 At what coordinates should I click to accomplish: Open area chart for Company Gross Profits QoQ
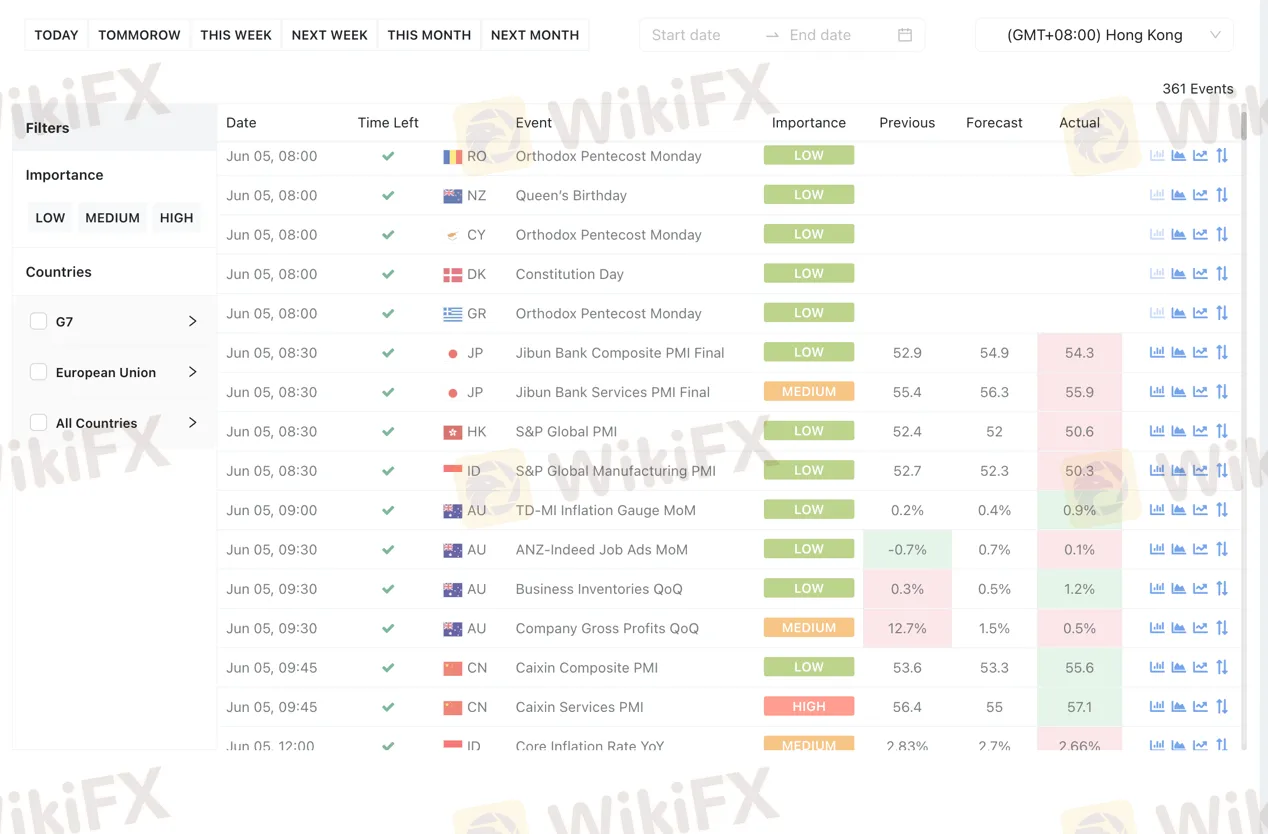[x=1179, y=628]
